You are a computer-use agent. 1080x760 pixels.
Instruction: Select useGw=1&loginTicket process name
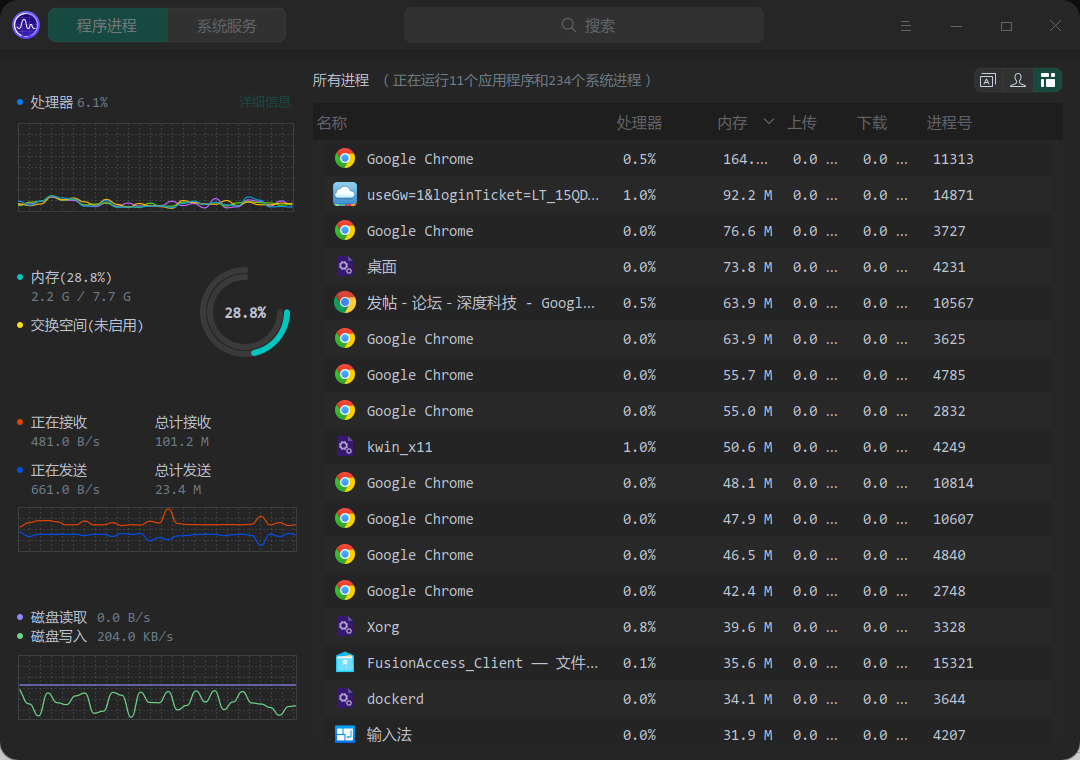coord(483,195)
